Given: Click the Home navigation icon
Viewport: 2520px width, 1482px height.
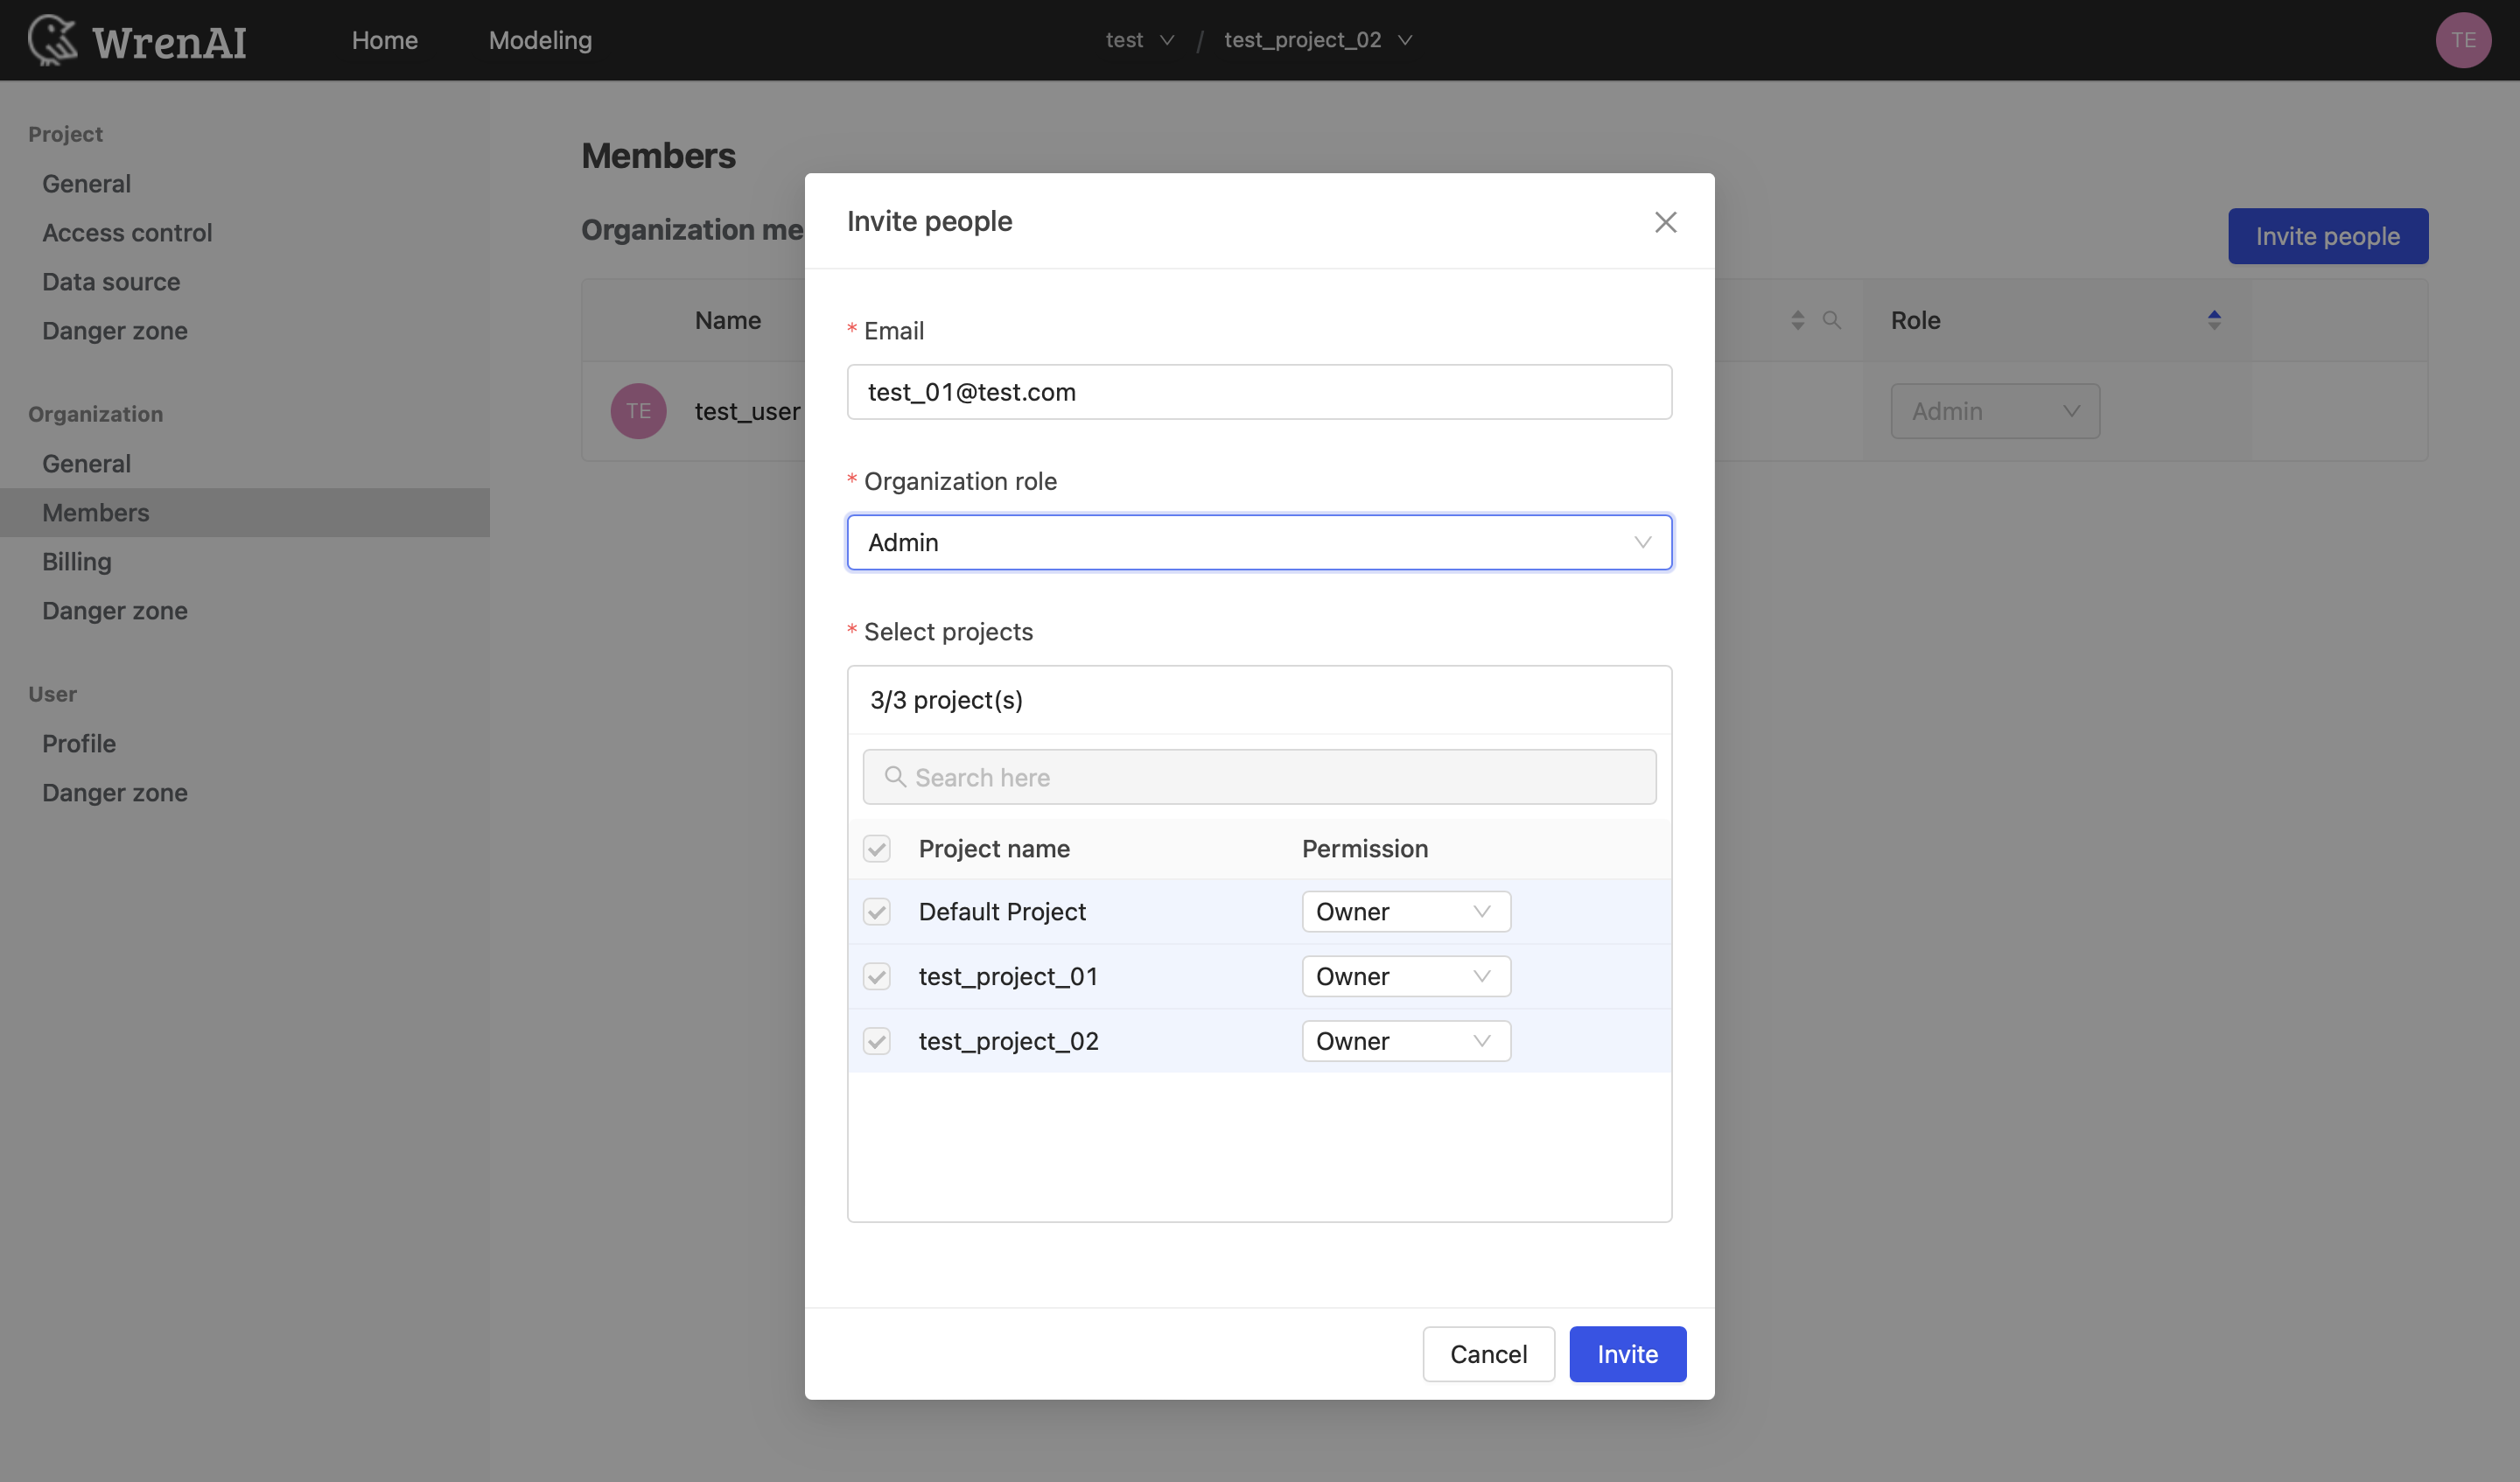Looking at the screenshot, I should (x=385, y=38).
